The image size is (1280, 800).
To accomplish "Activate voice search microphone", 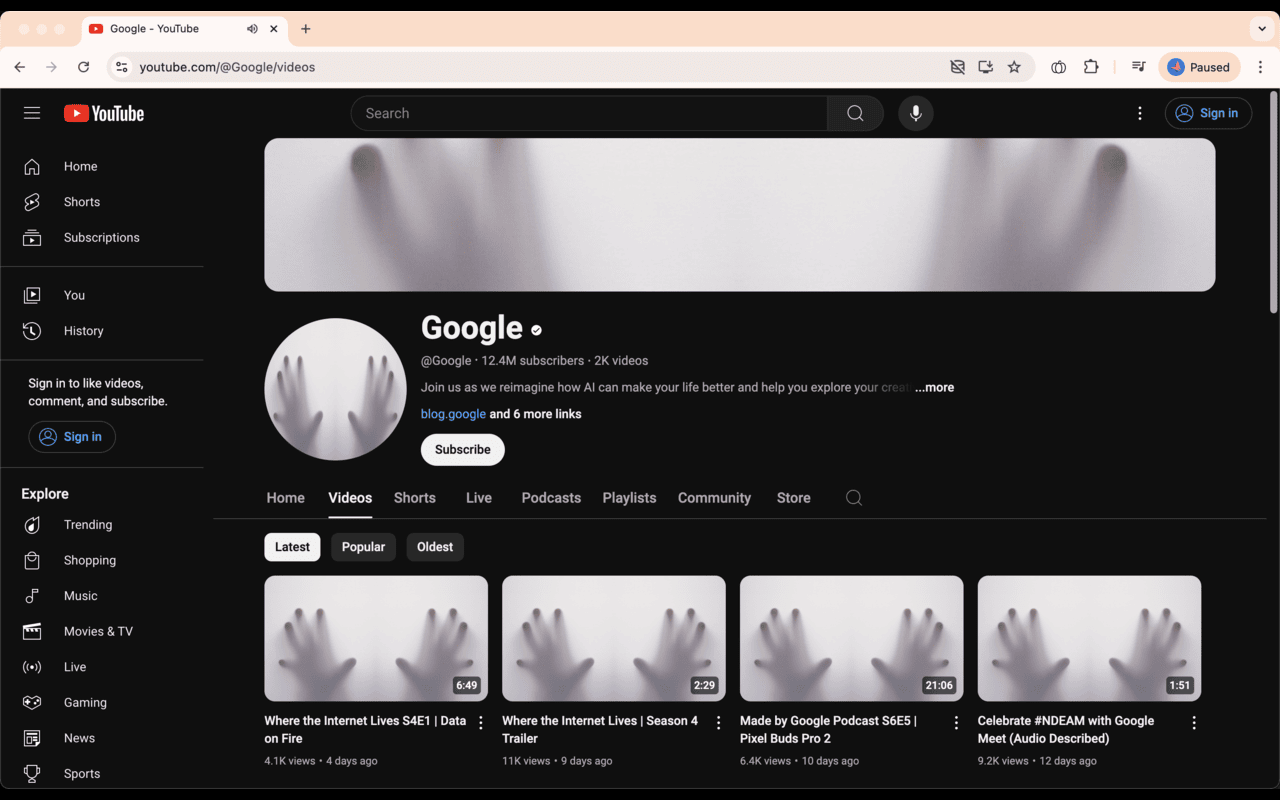I will point(915,113).
